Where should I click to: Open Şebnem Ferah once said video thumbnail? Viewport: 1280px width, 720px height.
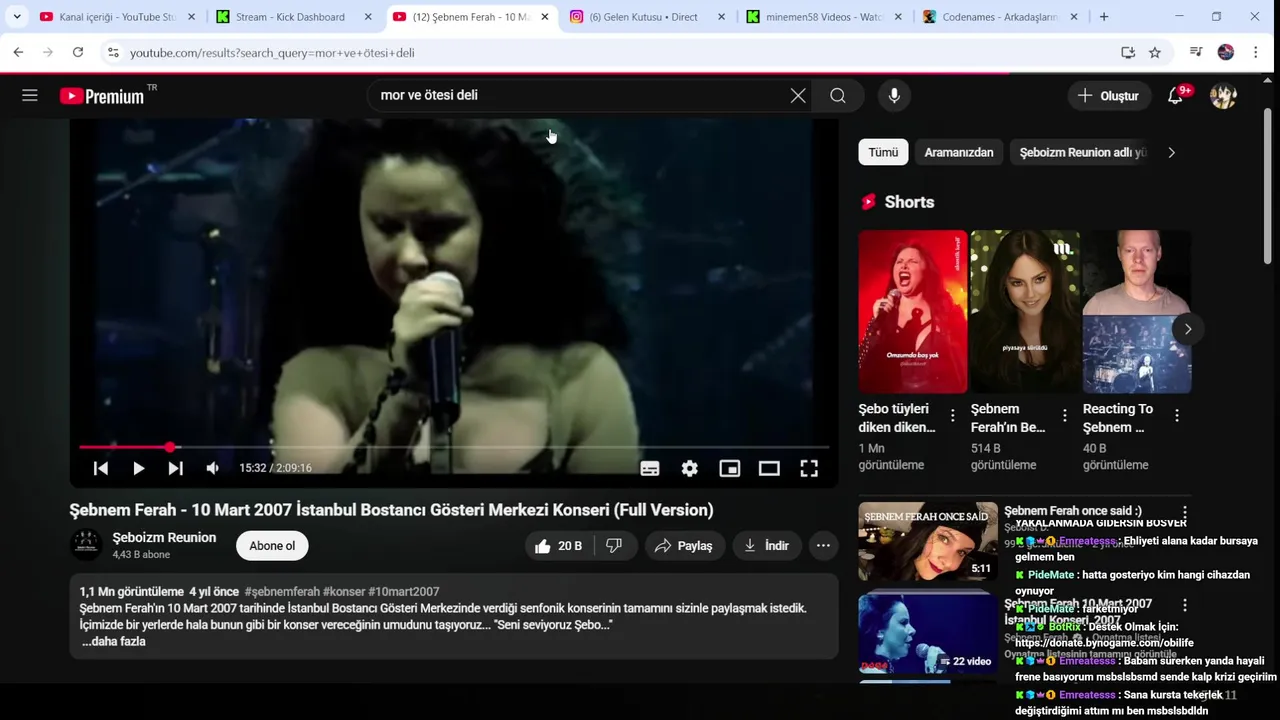point(928,542)
